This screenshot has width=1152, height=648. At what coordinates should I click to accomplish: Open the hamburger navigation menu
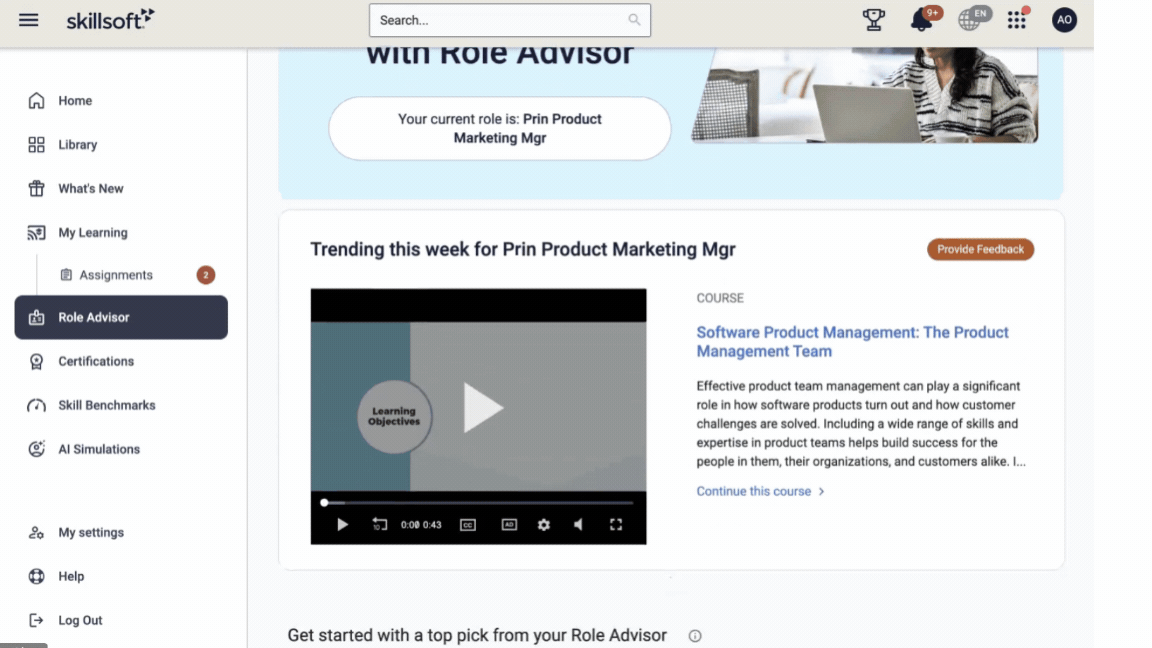click(29, 20)
